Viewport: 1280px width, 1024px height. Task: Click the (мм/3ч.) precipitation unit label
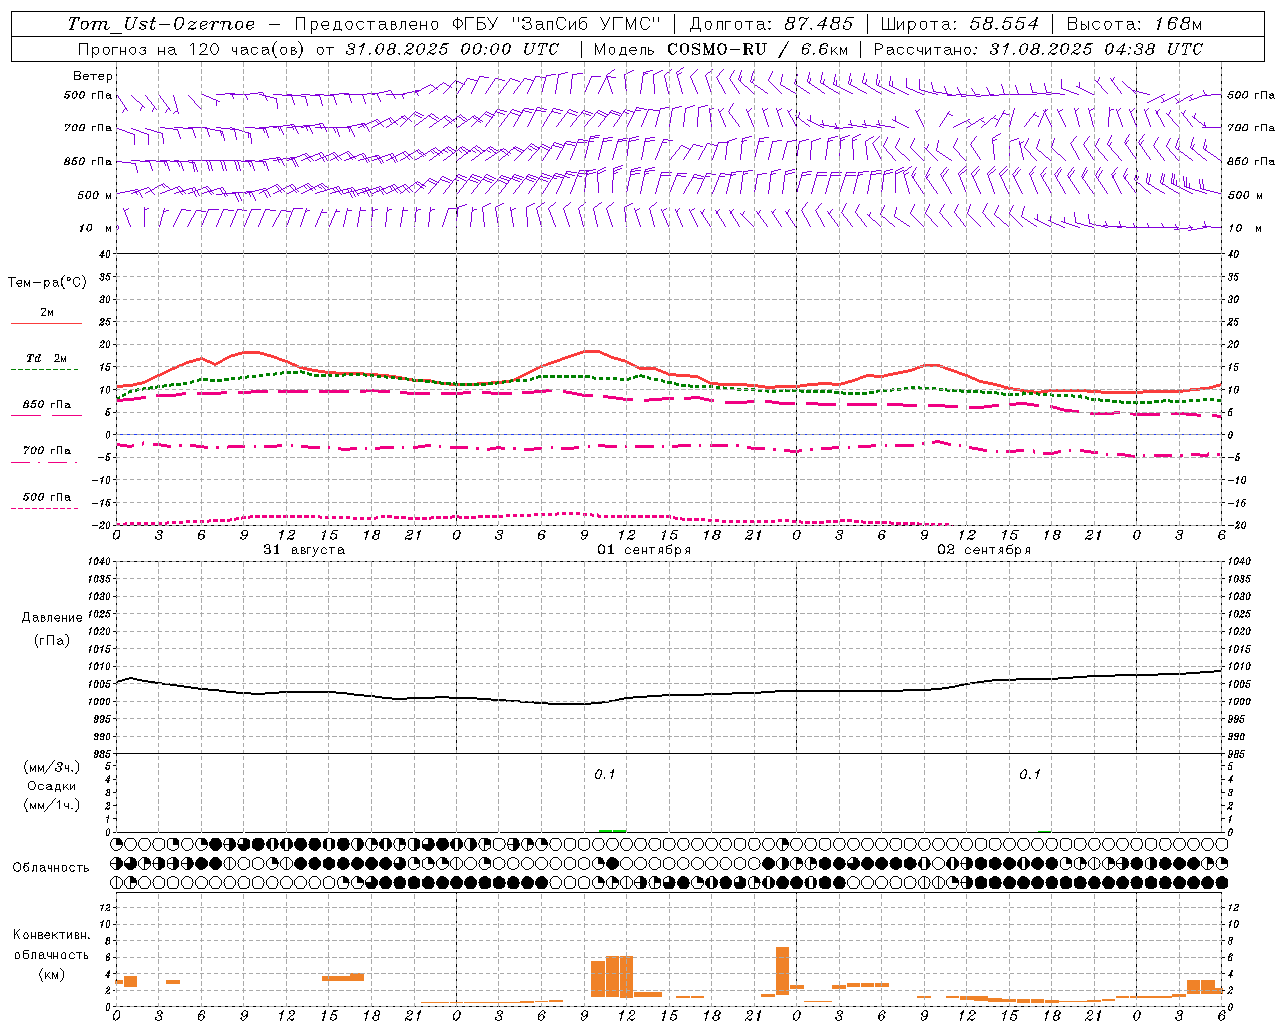(51, 767)
